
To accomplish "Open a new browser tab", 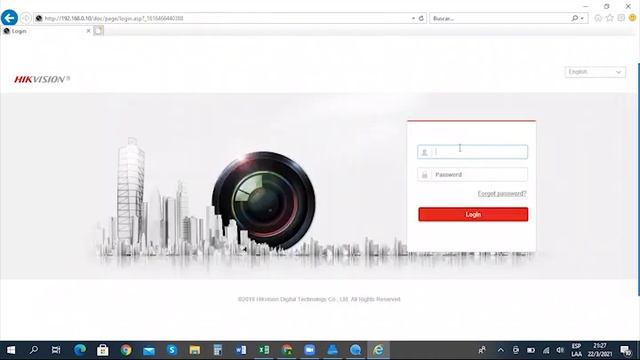I will pos(98,31).
